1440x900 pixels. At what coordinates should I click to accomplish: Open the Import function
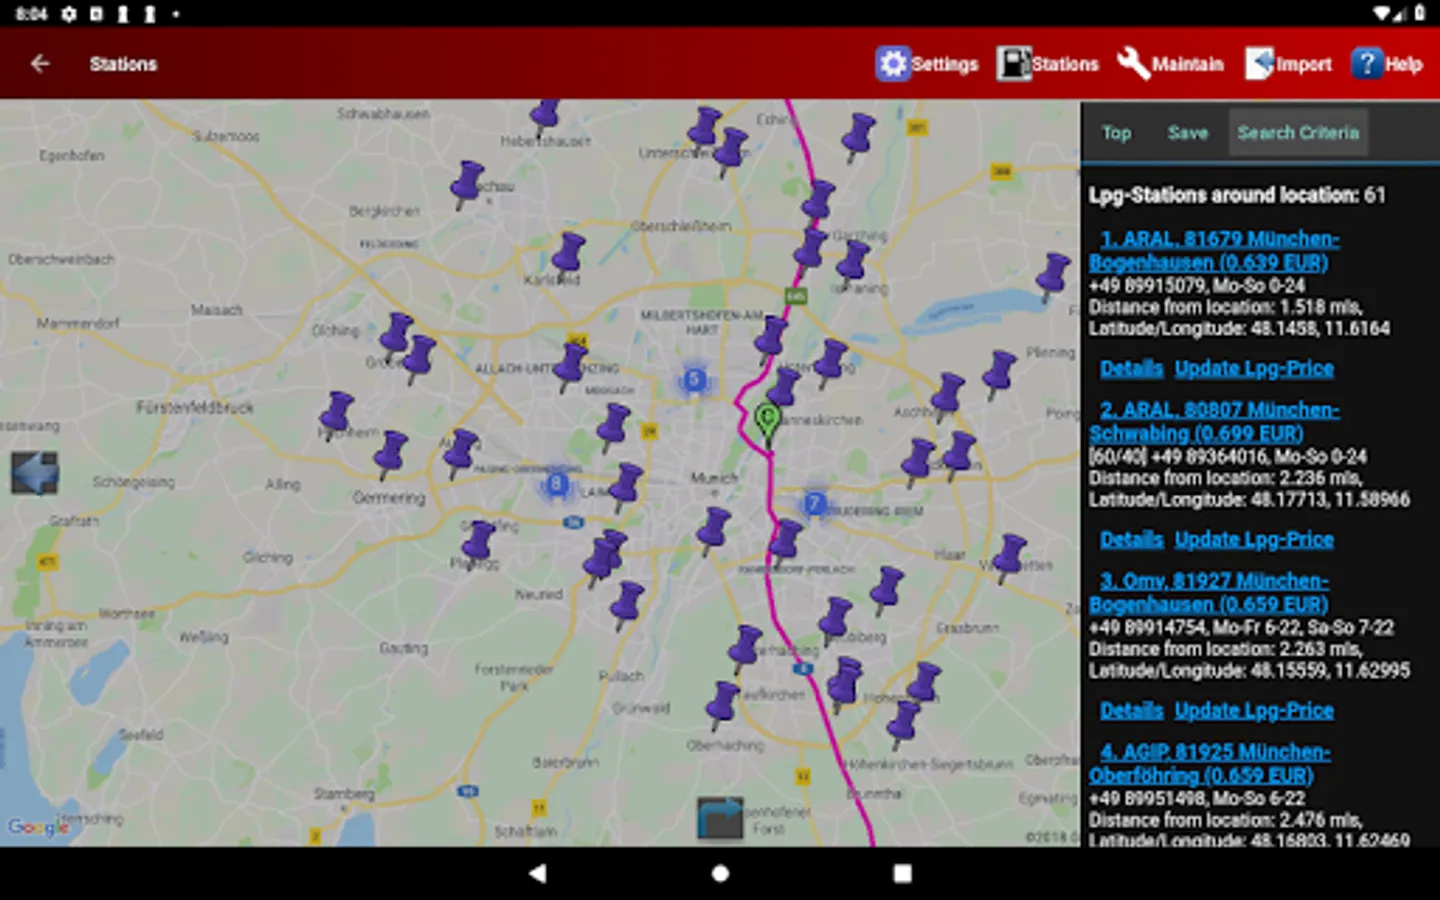pyautogui.click(x=1288, y=64)
